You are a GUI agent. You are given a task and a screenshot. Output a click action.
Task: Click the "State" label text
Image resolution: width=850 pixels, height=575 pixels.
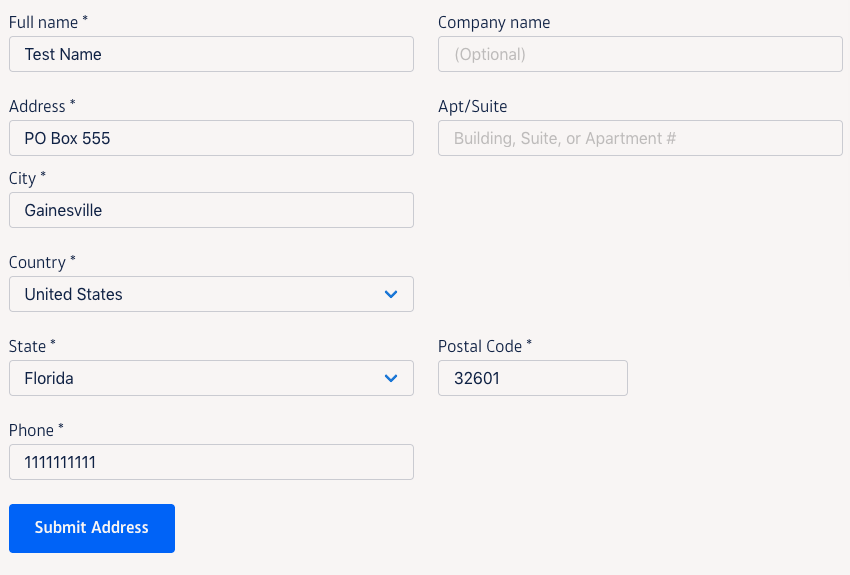pos(27,346)
